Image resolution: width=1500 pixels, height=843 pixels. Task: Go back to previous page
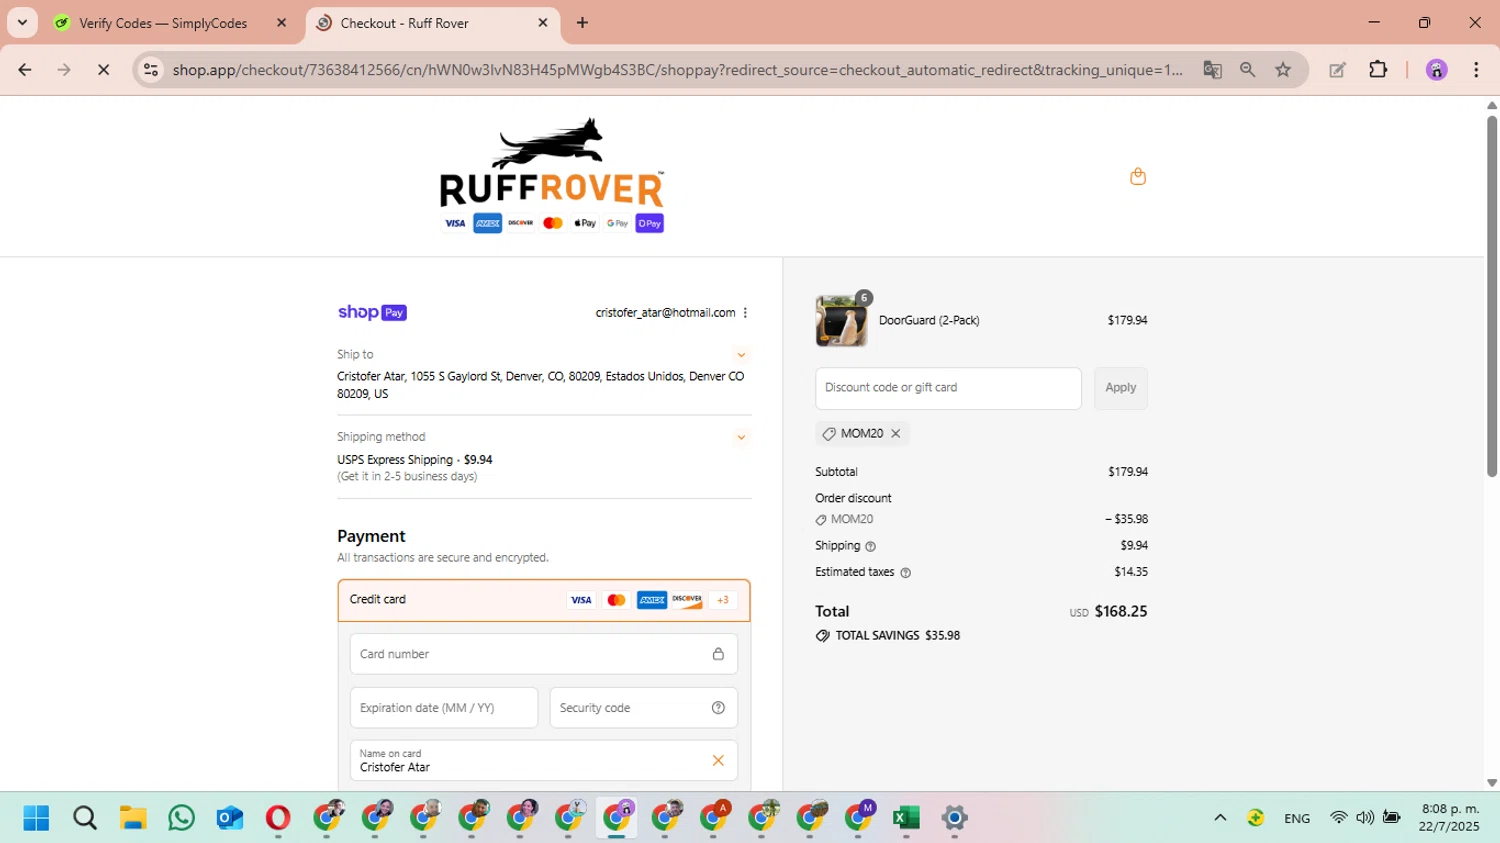pyautogui.click(x=25, y=70)
